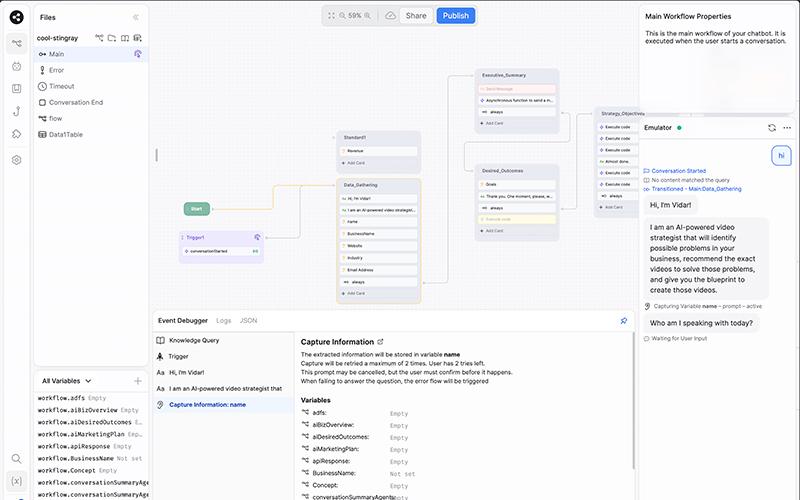800x500 pixels.
Task: Select Email Address card in Data_Gathering
Action: [x=379, y=270]
